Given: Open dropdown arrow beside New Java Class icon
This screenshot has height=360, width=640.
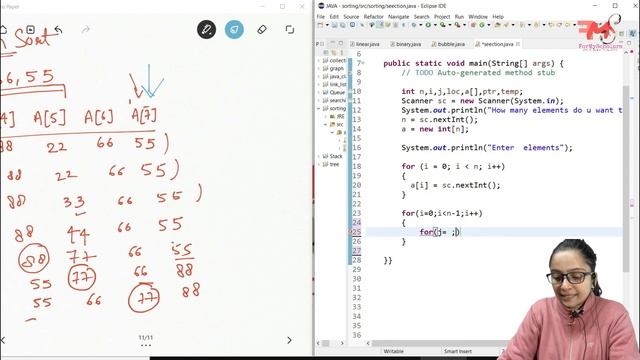Looking at the screenshot, I should point(488,25).
